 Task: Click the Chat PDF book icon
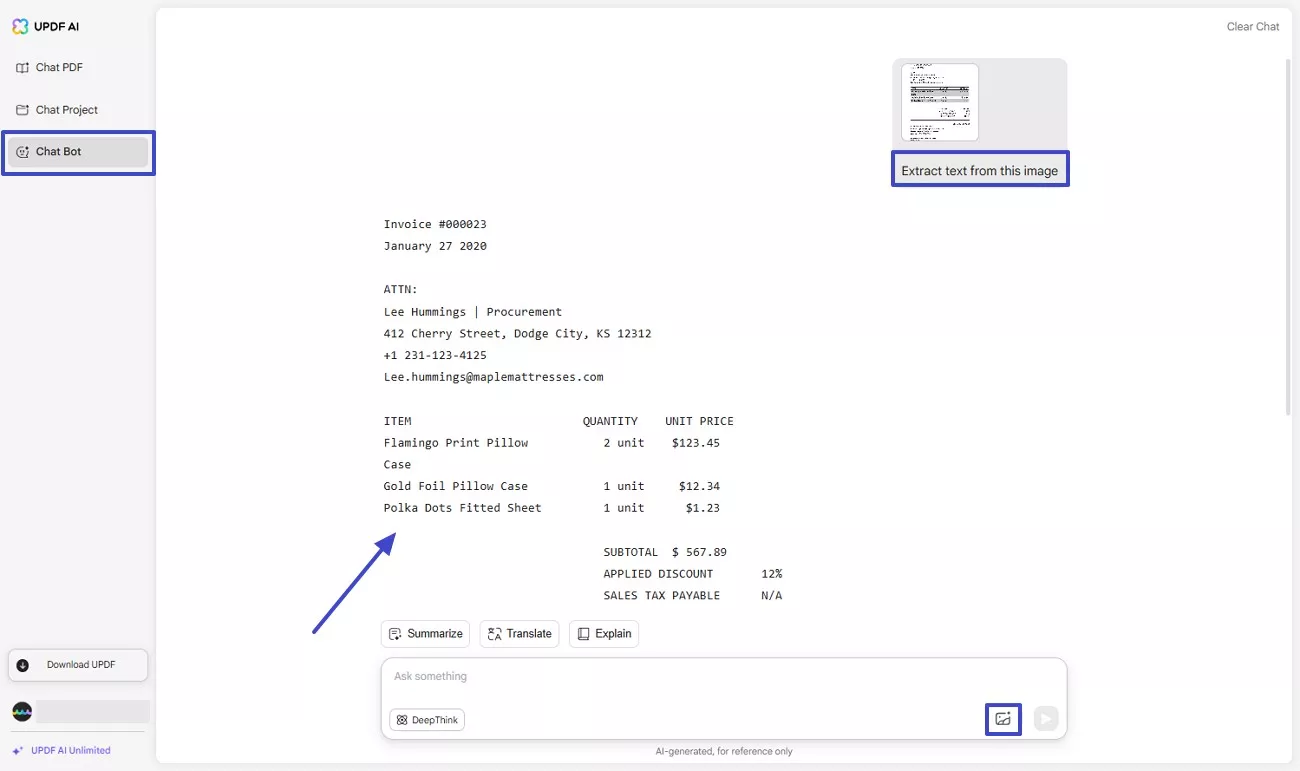[x=23, y=68]
